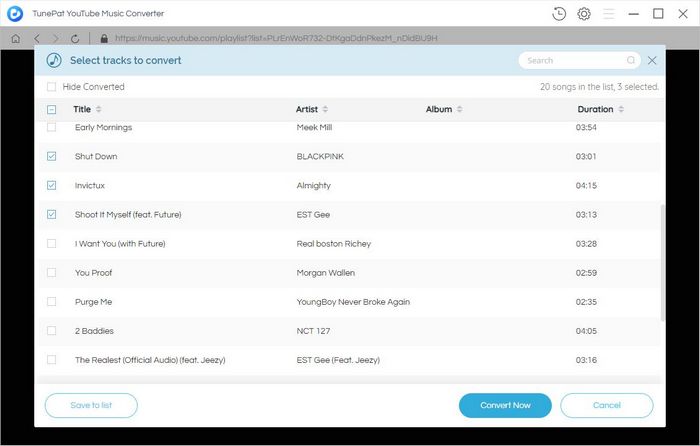
Task: Click the Cancel button
Action: [607, 405]
